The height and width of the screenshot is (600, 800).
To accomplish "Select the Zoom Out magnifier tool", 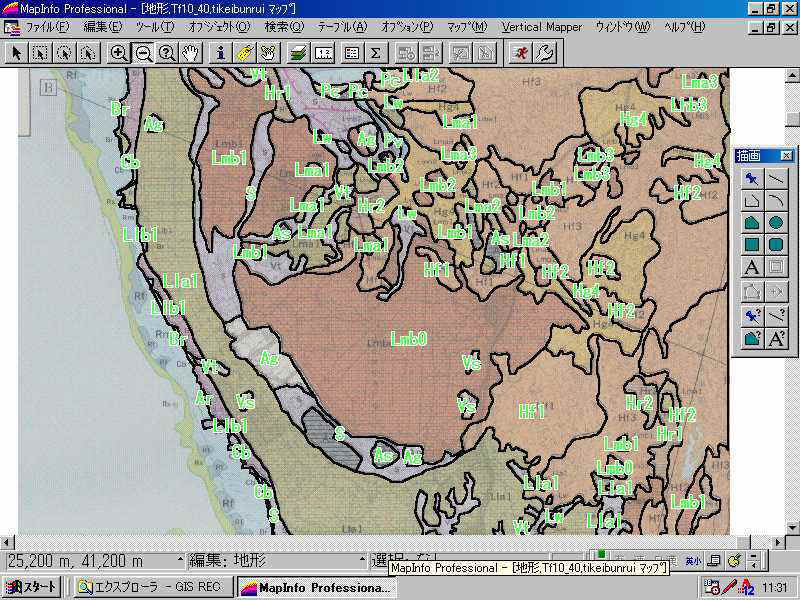I will tap(143, 53).
